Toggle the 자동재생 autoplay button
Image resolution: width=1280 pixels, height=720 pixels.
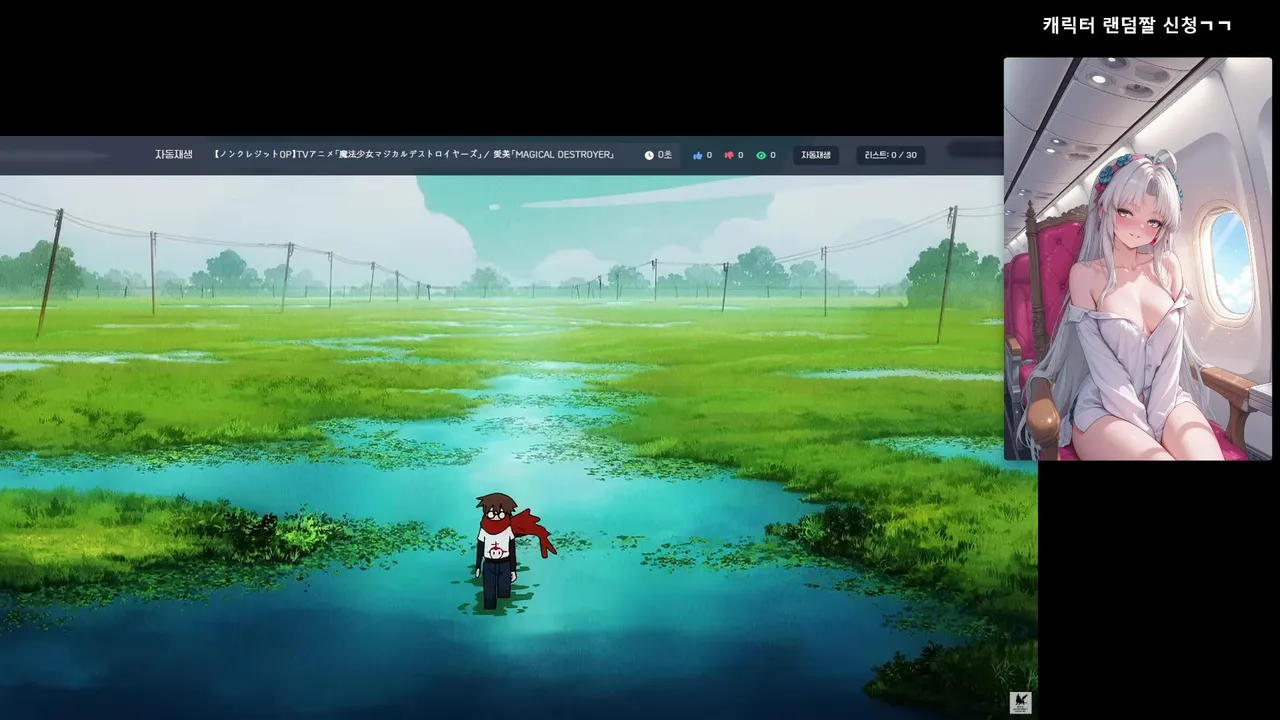click(x=816, y=155)
